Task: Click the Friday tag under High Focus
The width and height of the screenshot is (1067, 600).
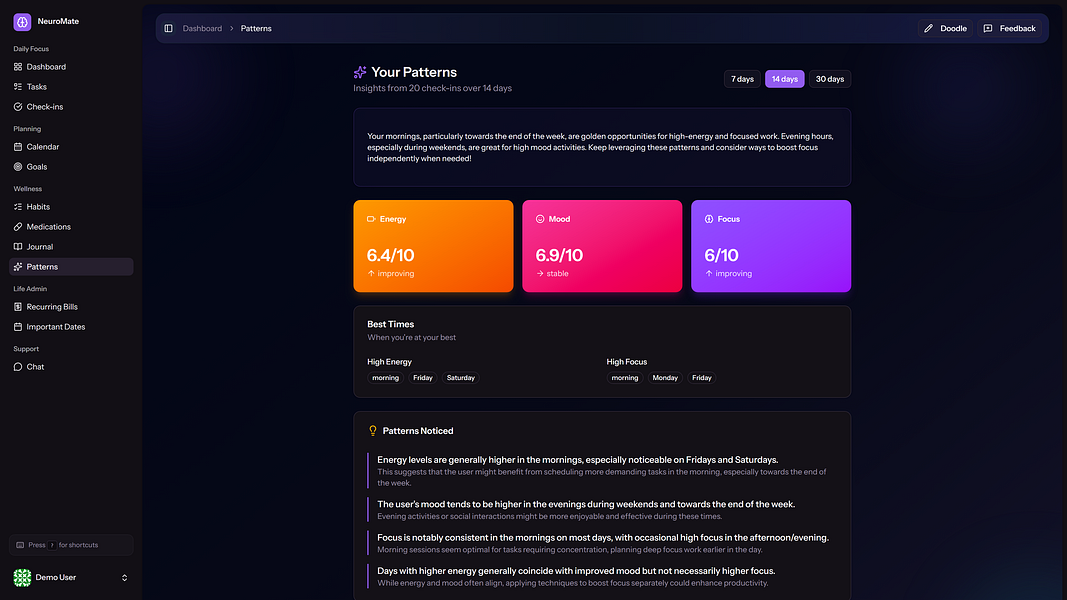Action: click(702, 378)
